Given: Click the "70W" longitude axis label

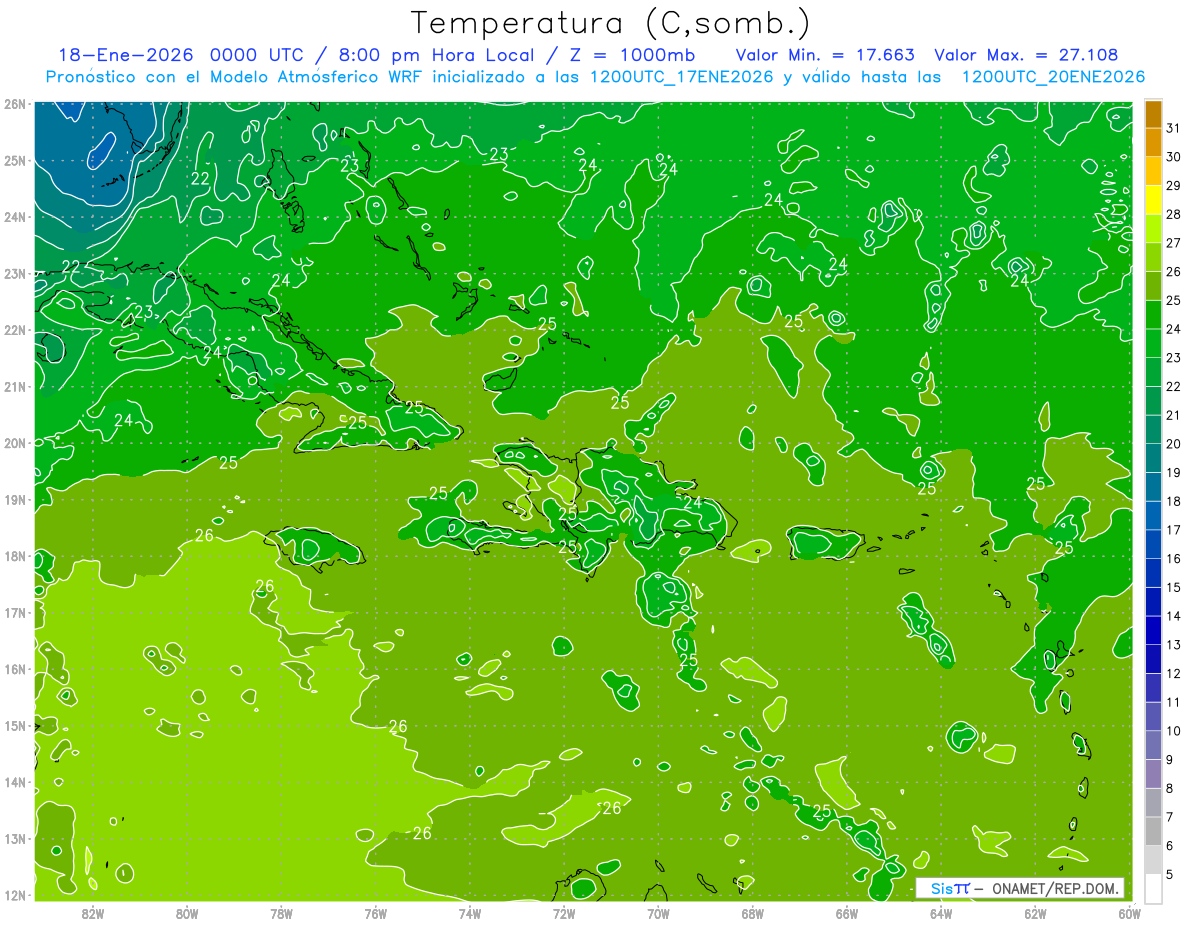Looking at the screenshot, I should click(658, 913).
